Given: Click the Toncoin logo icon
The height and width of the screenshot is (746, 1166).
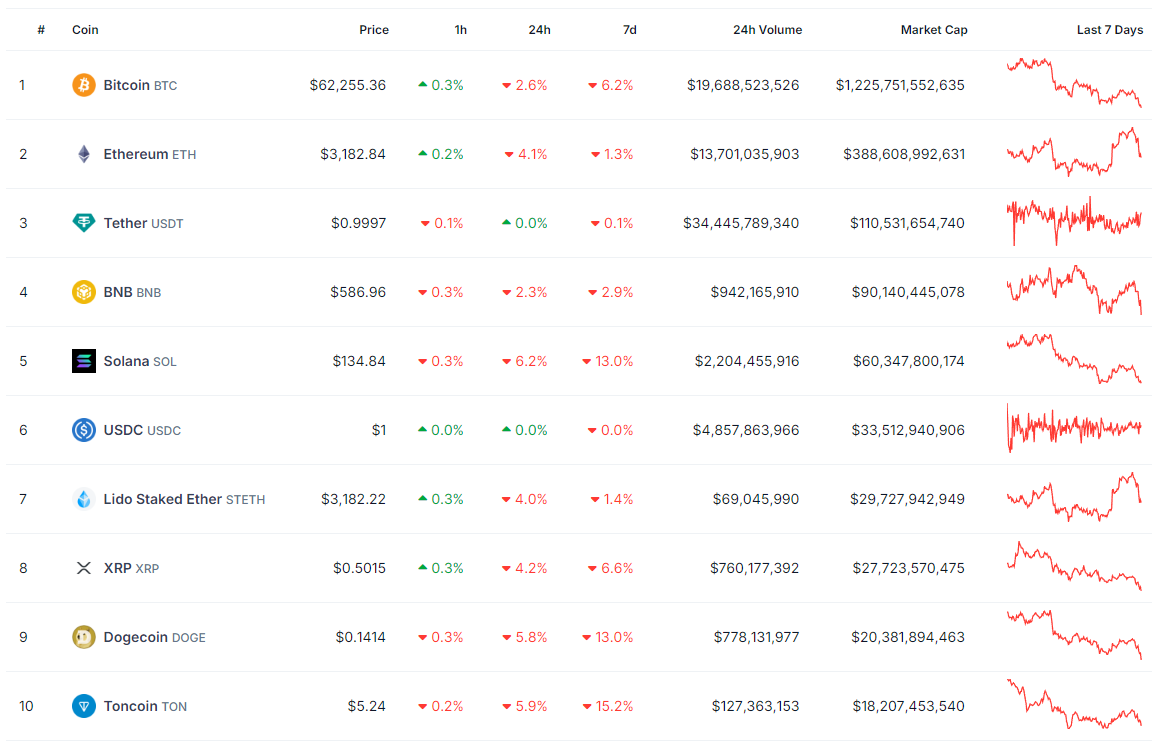Looking at the screenshot, I should click(x=84, y=706).
